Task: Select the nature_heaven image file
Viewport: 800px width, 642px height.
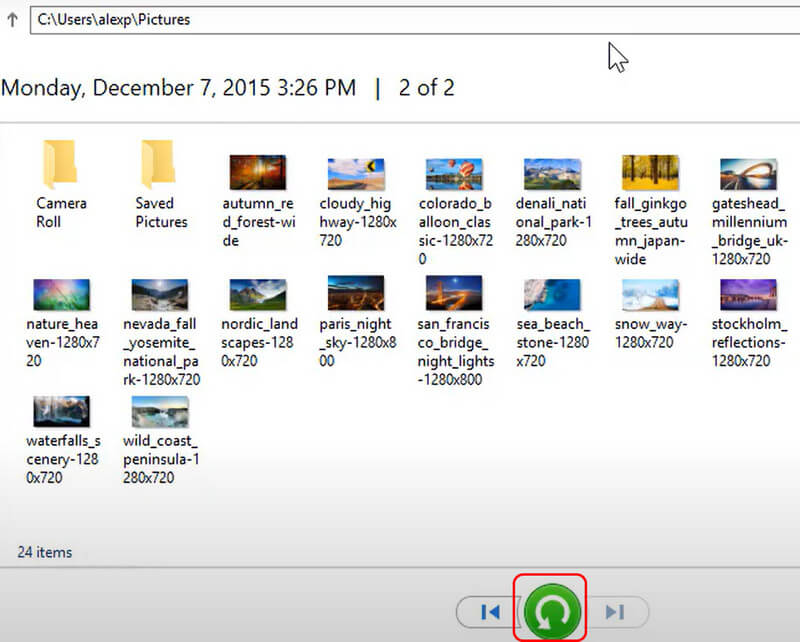Action: [61, 295]
